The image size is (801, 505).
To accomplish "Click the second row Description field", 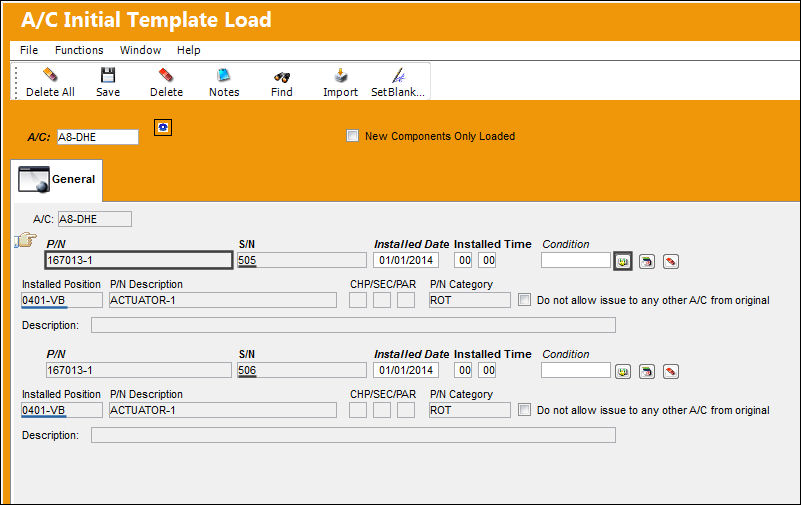I will click(x=353, y=435).
